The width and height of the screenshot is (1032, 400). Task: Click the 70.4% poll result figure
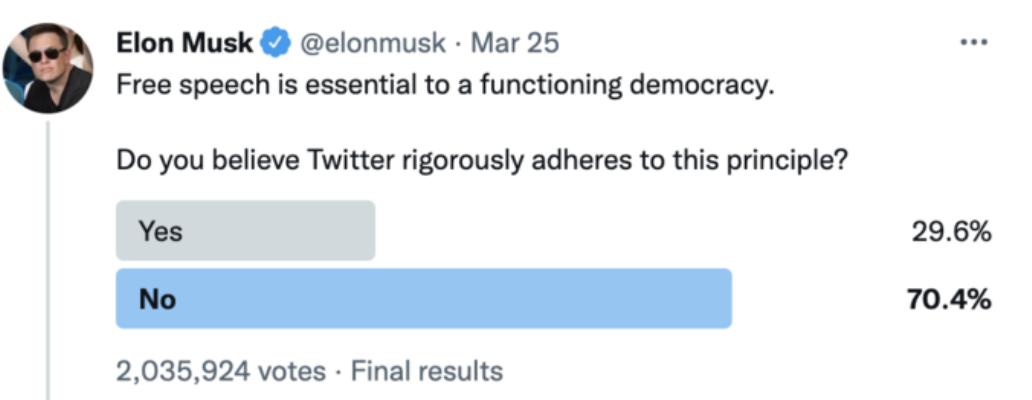point(948,298)
